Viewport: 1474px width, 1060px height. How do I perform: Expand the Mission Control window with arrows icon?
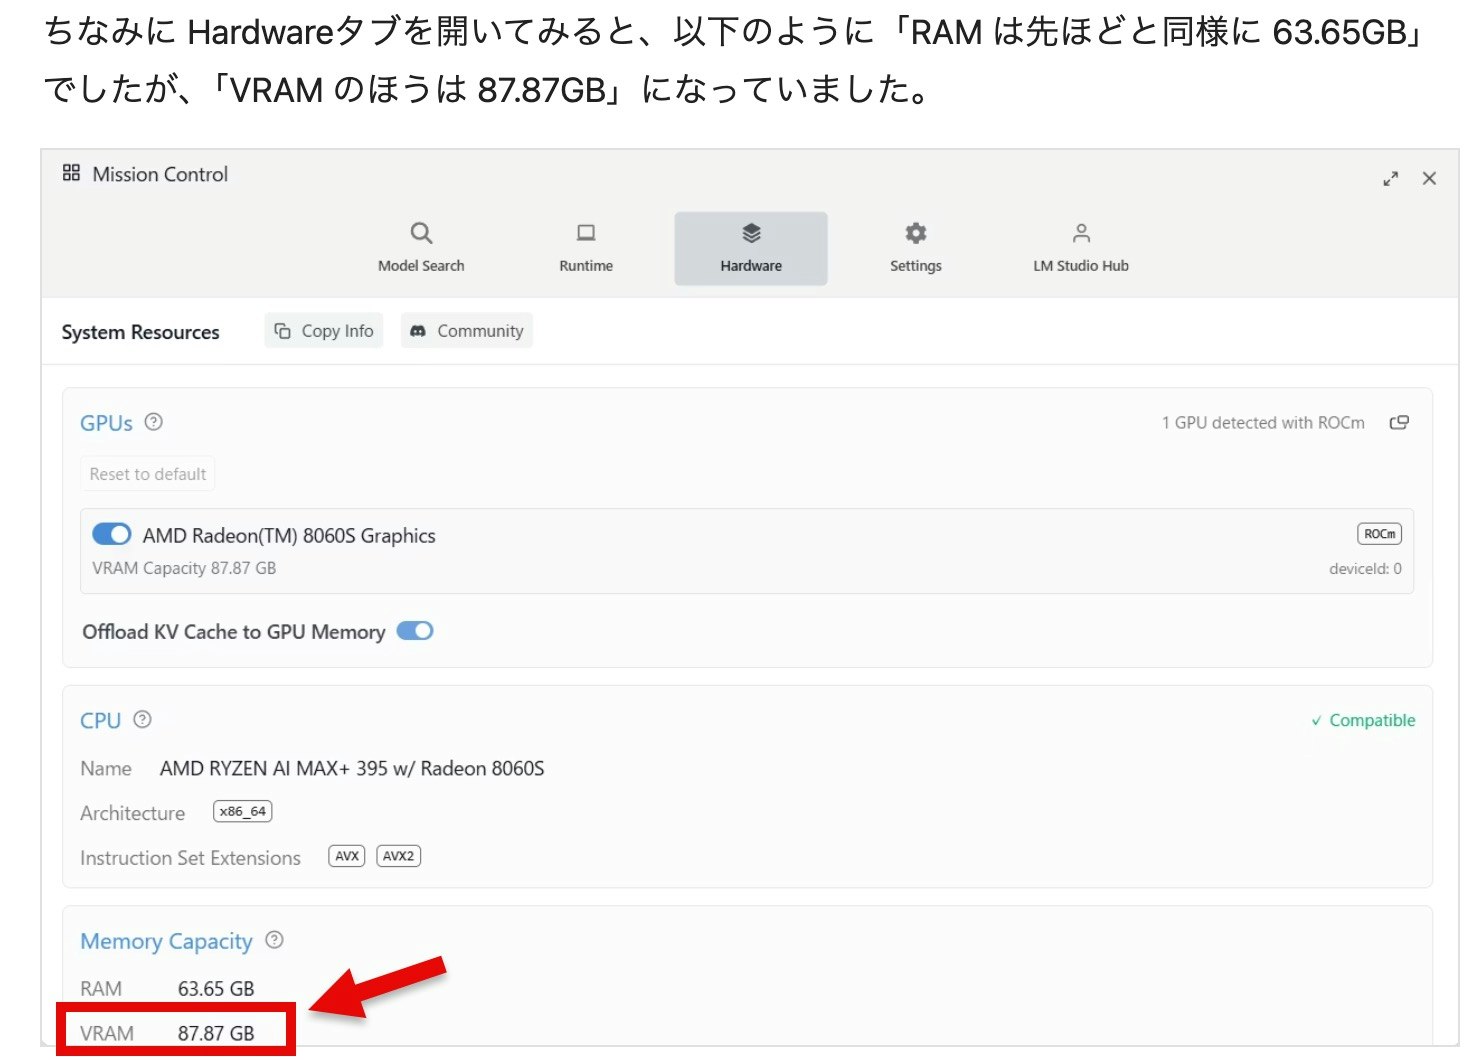(1390, 179)
